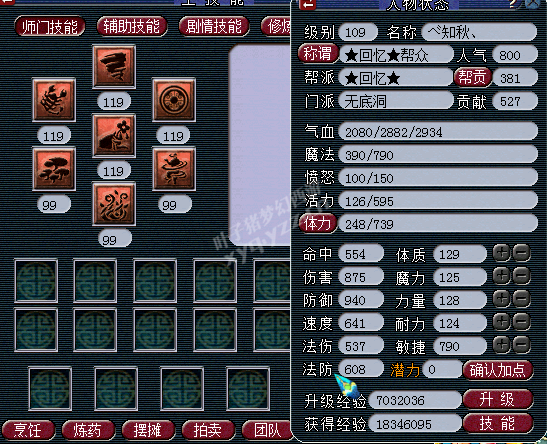This screenshot has width=547, height=444.
Task: Select the scorpion skill icon
Action: point(54,100)
